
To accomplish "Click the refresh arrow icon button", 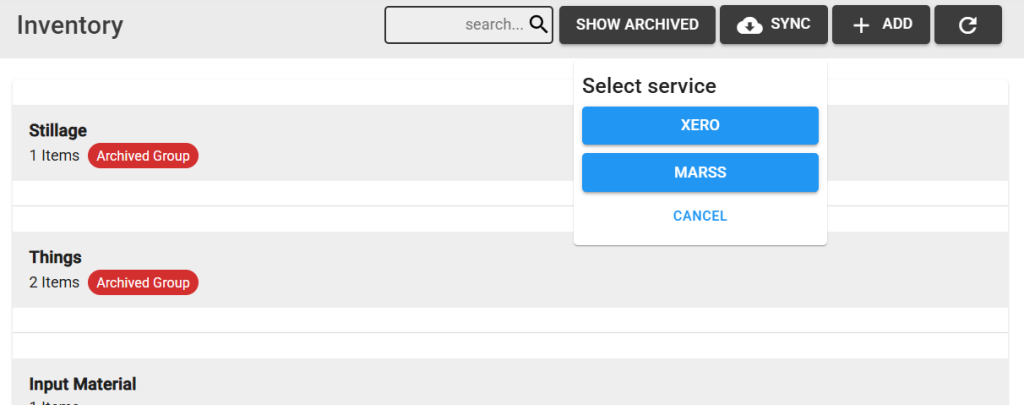I will tap(967, 25).
